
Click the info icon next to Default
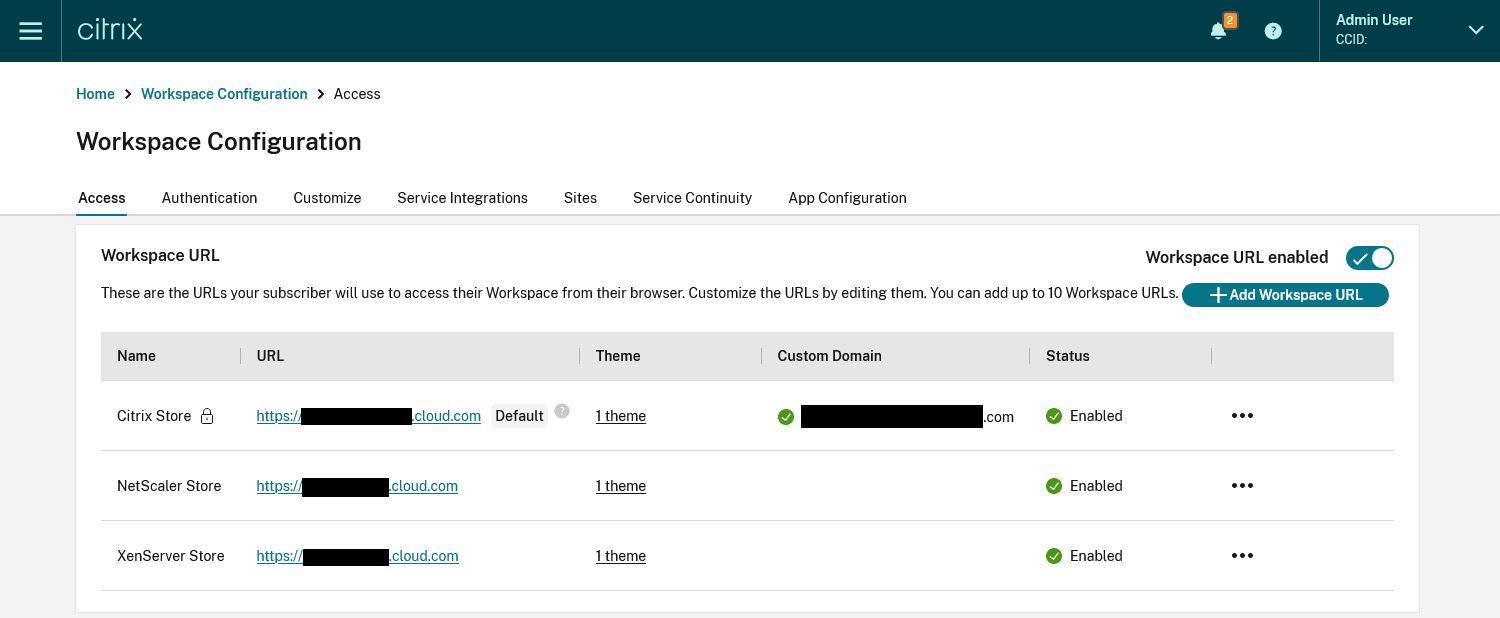(x=562, y=411)
